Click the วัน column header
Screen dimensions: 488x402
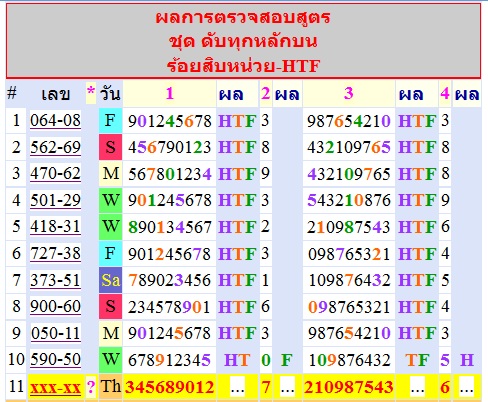click(x=110, y=94)
